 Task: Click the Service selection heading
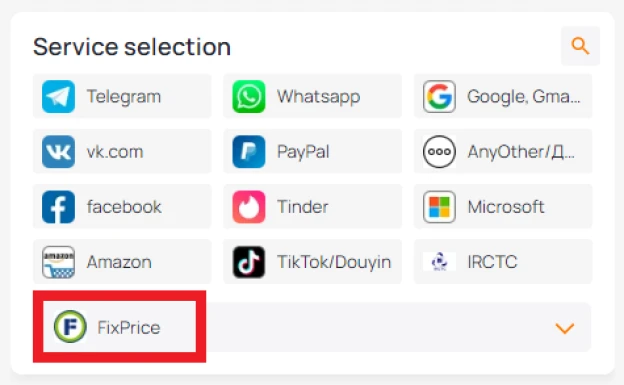pos(132,47)
